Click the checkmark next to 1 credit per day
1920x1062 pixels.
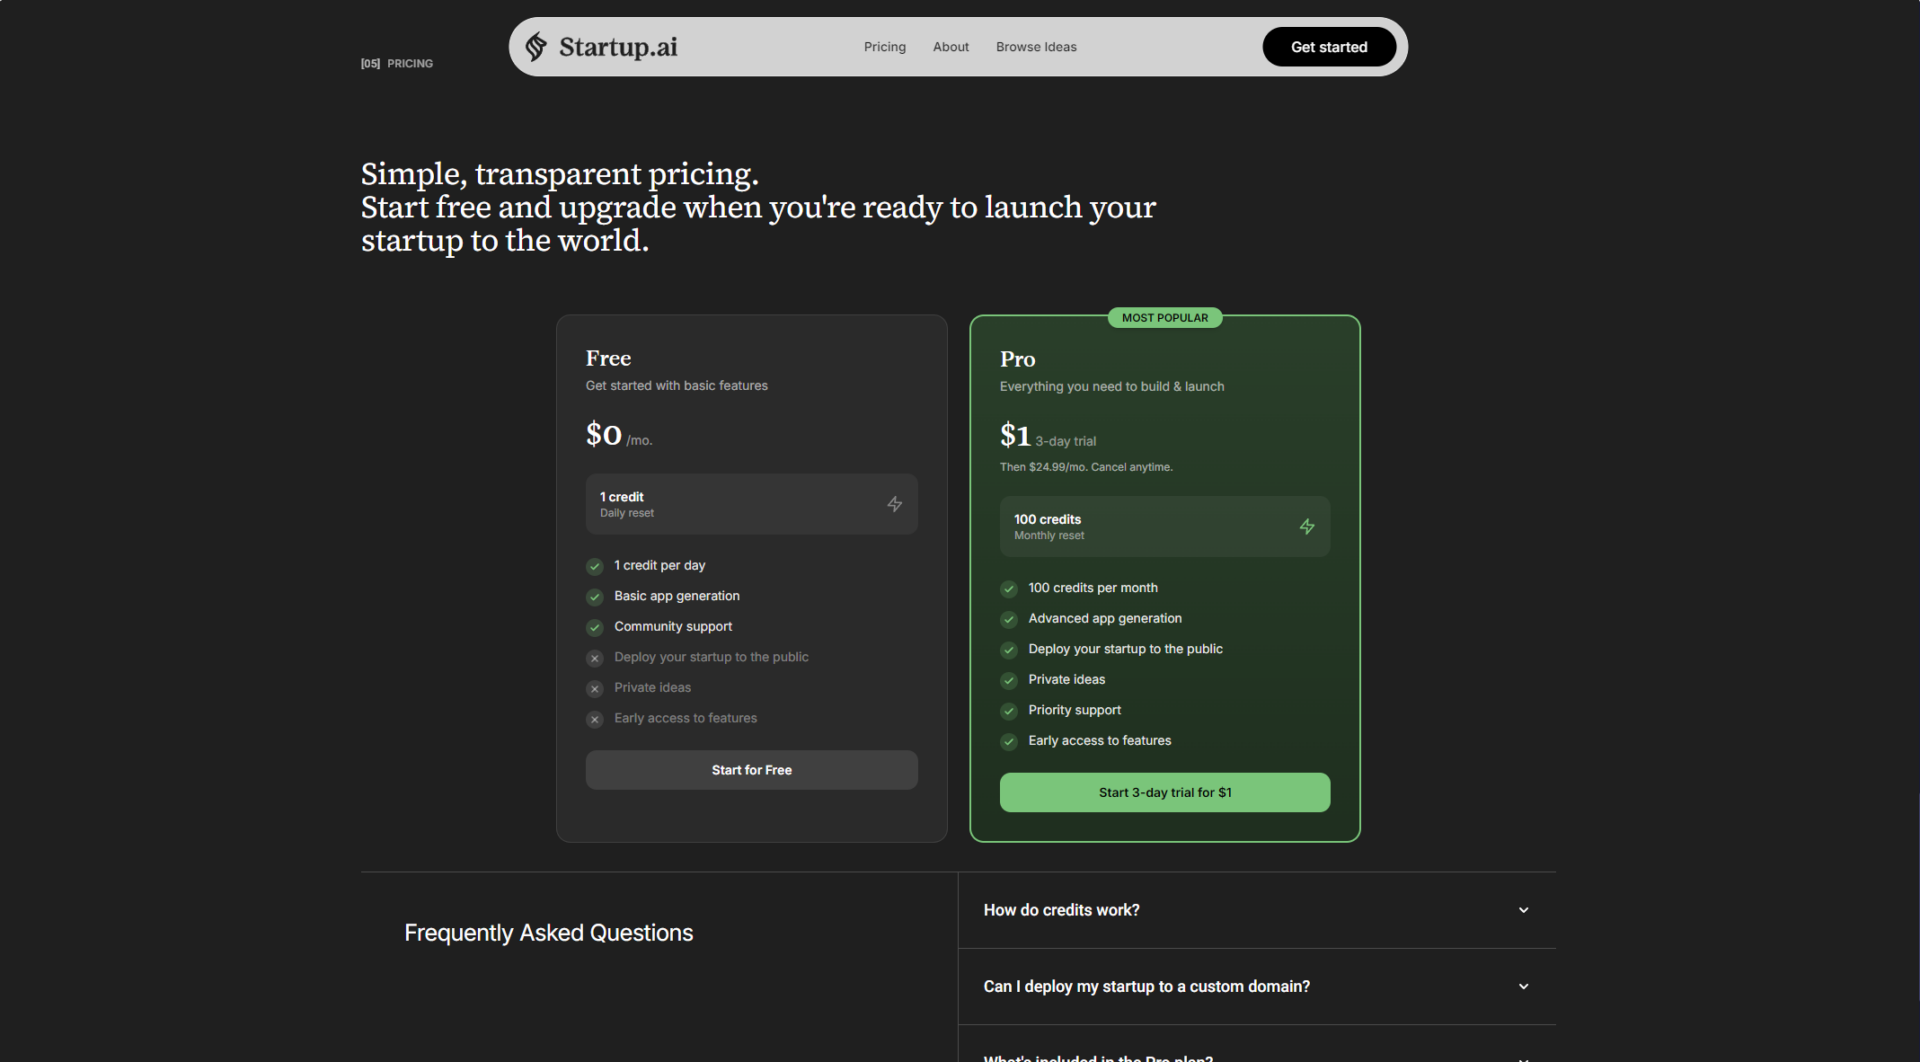coord(595,567)
